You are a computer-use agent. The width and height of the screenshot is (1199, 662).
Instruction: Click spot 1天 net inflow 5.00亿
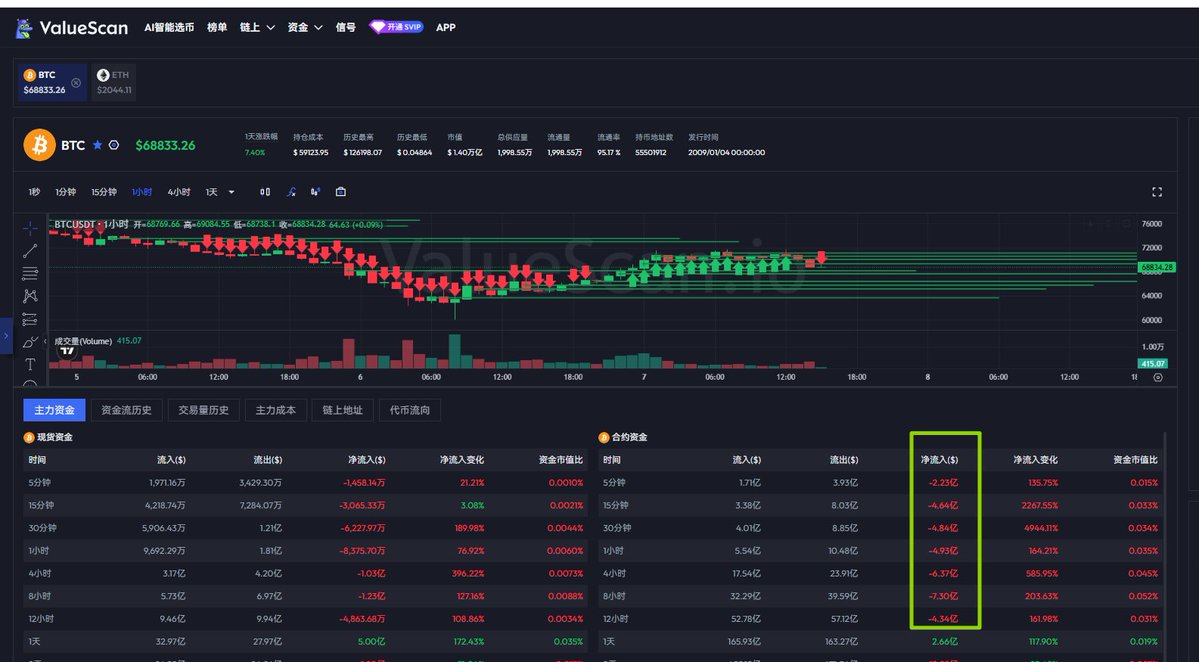(x=372, y=642)
